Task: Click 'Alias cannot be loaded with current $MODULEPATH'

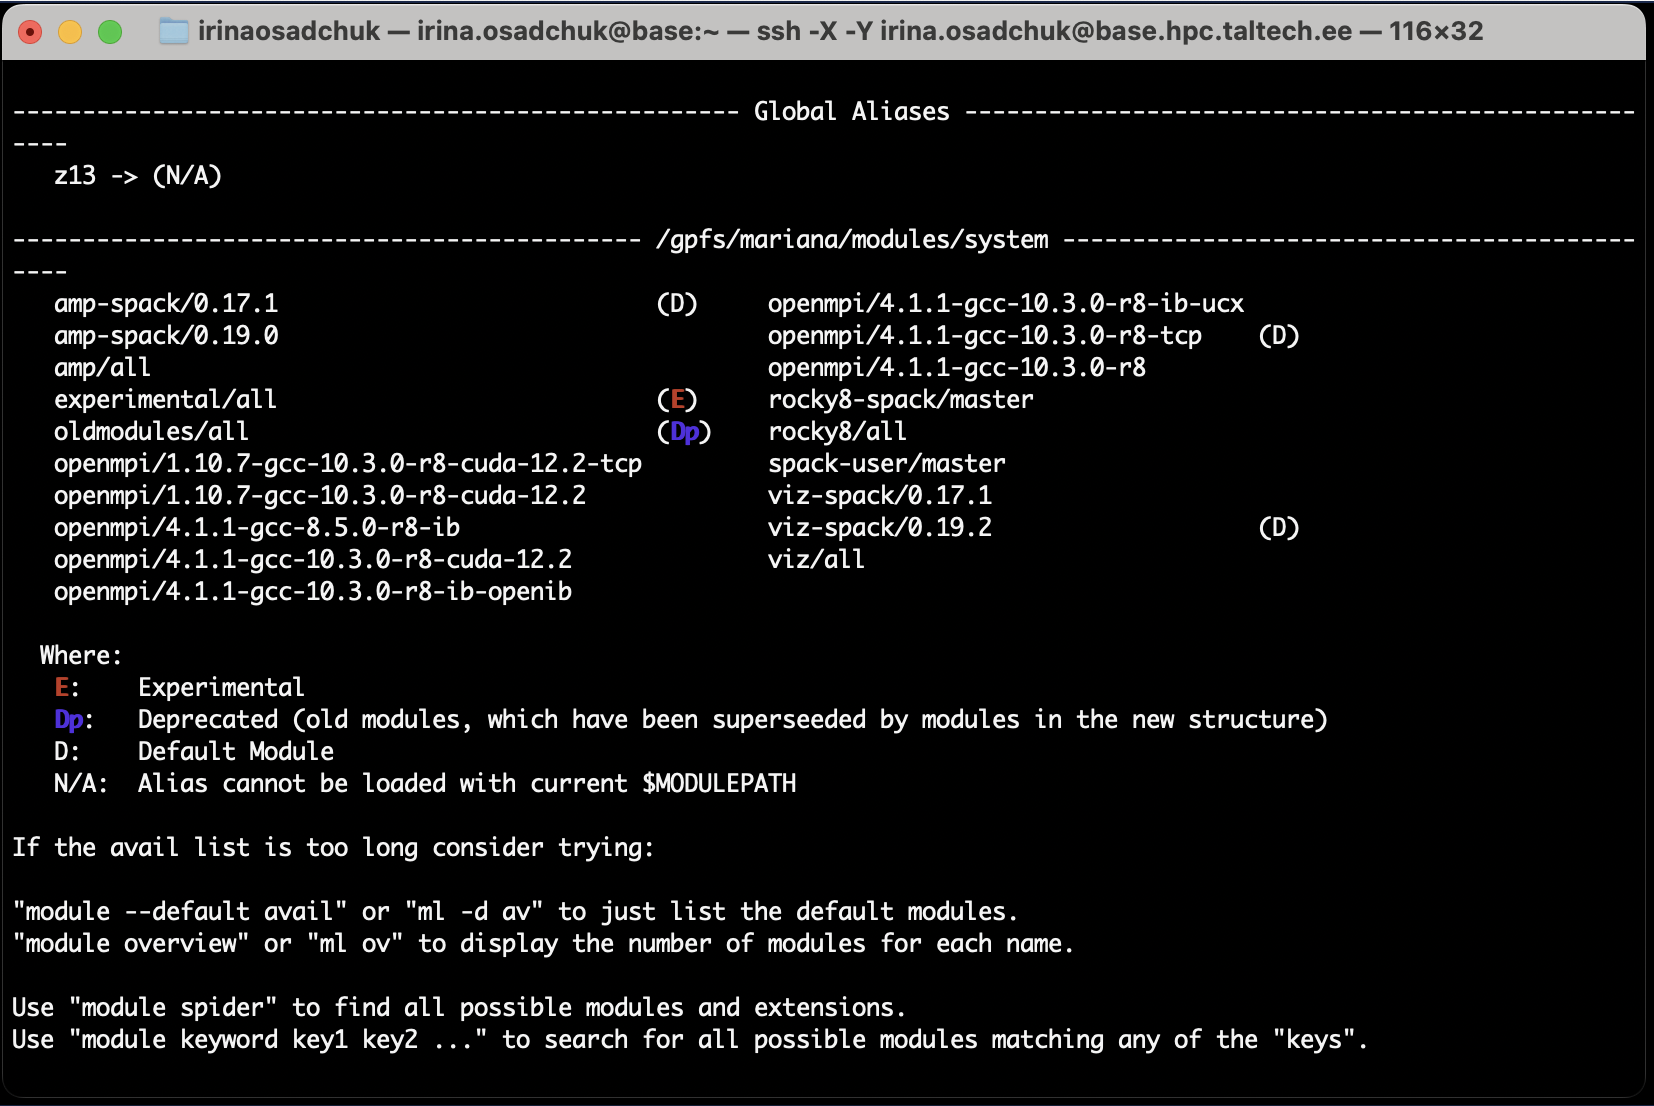Action: tap(467, 784)
